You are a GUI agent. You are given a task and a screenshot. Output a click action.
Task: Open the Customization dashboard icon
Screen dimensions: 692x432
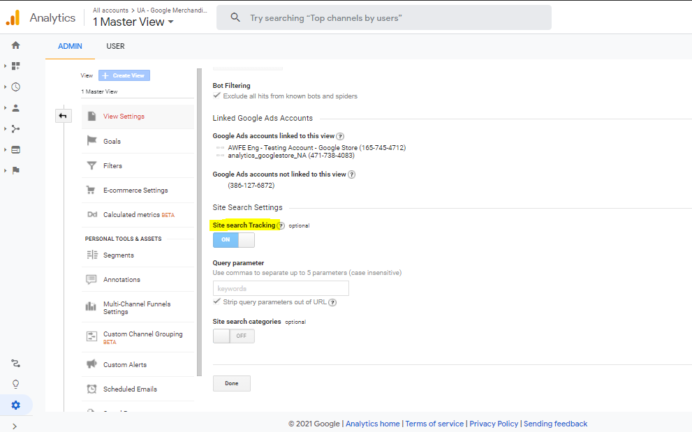(16, 66)
